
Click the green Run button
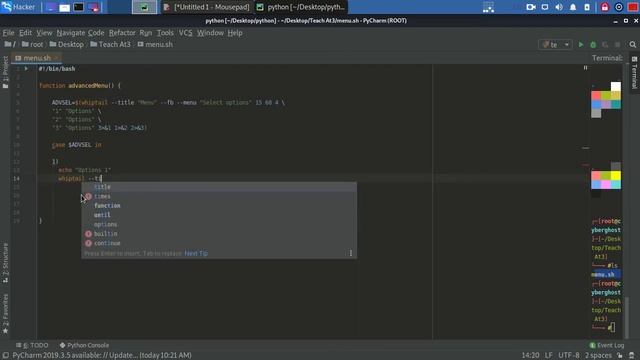pos(581,44)
